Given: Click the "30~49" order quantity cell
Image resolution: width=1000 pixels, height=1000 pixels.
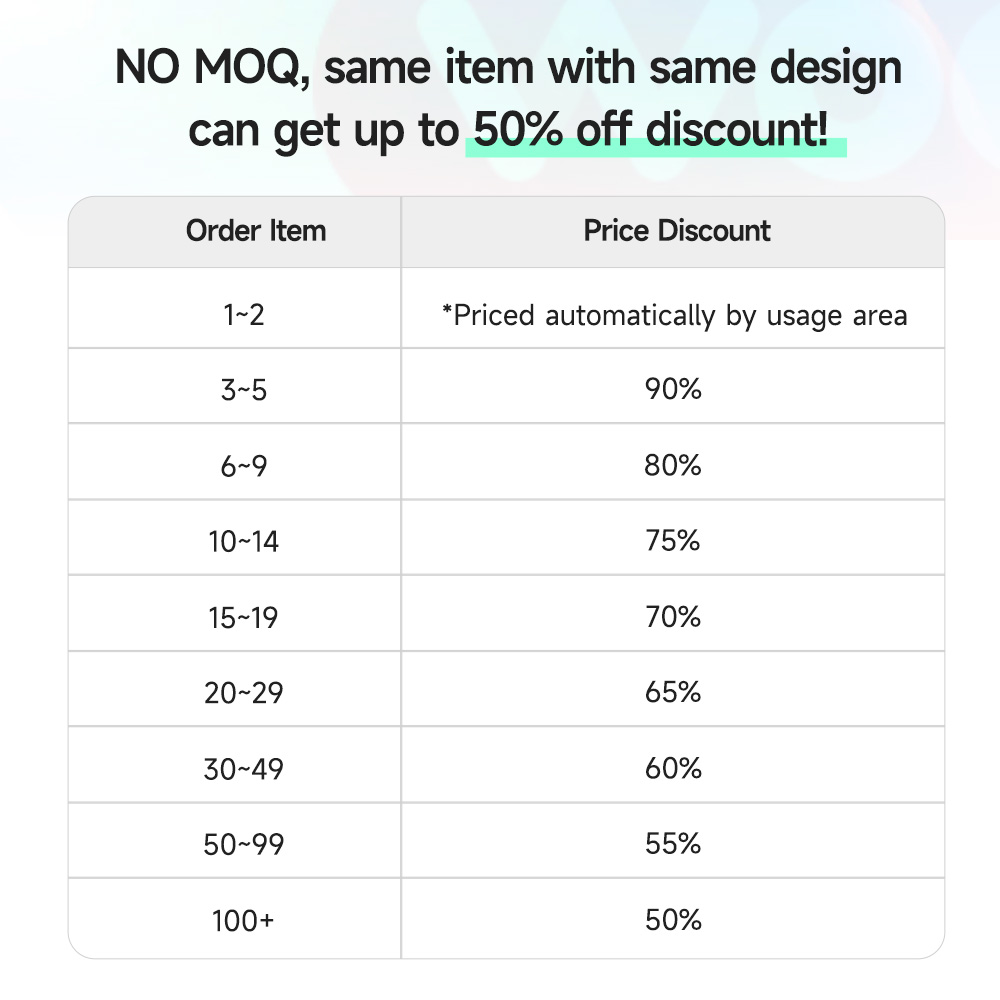Looking at the screenshot, I should 243,769.
